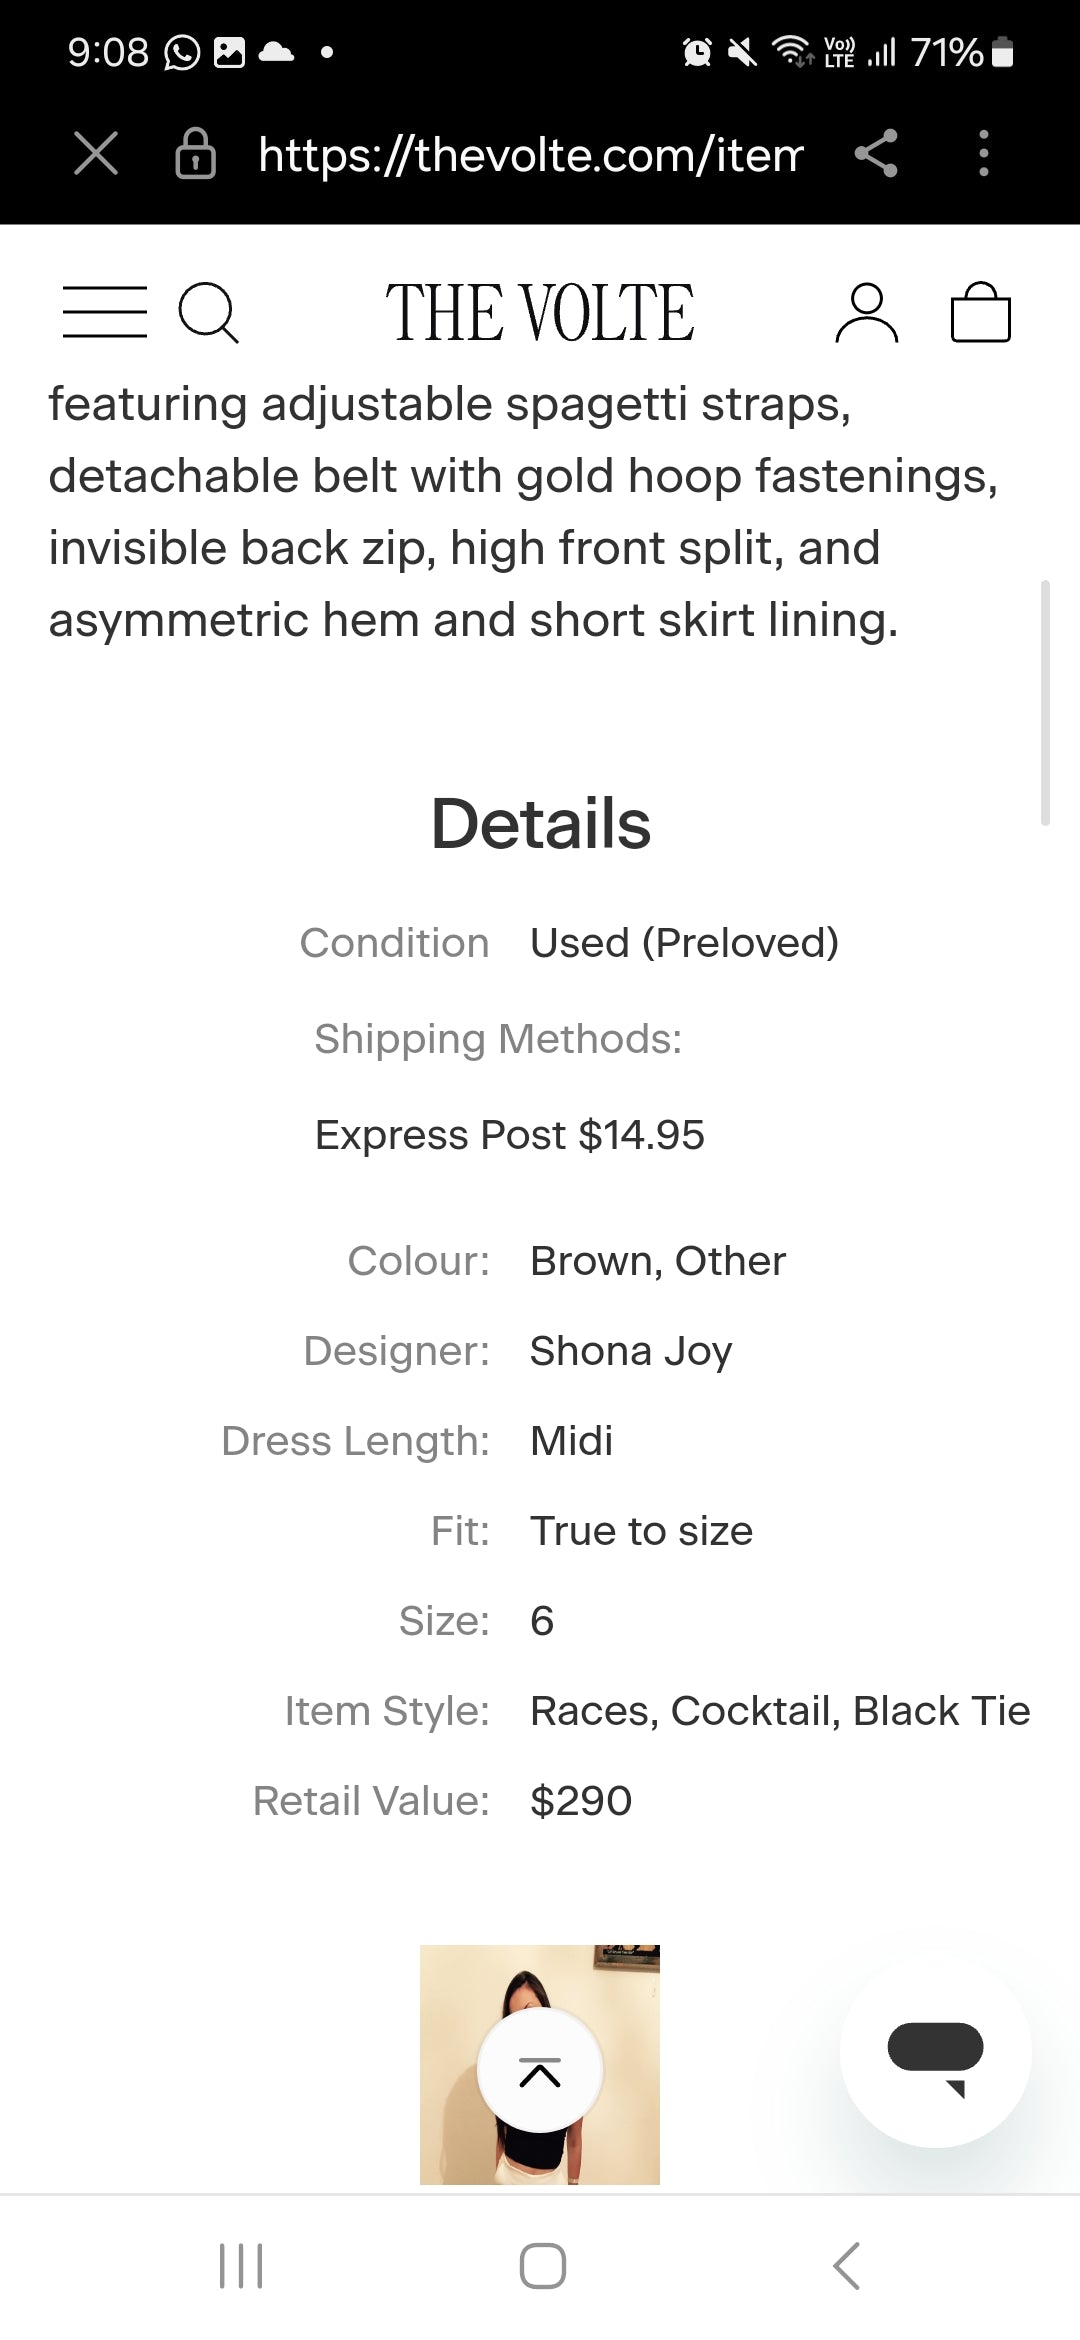Screen dimensions: 1080x2340
Task: Tap the search magnifier icon
Action: [208, 313]
